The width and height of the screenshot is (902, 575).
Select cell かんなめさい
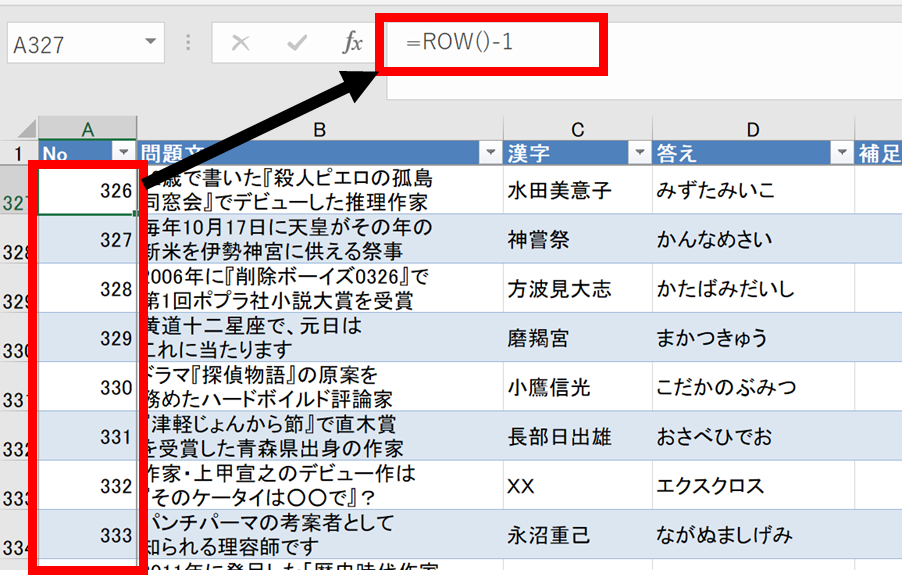pyautogui.click(x=754, y=239)
